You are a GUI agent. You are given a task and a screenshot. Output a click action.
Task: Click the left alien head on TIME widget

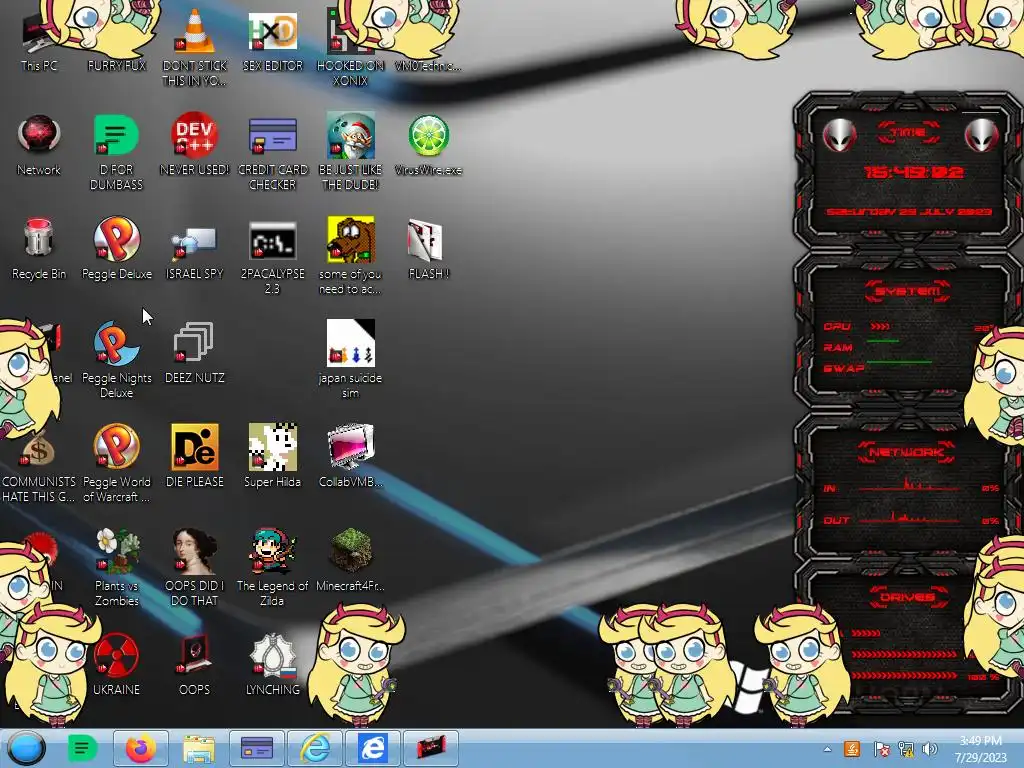pyautogui.click(x=839, y=136)
